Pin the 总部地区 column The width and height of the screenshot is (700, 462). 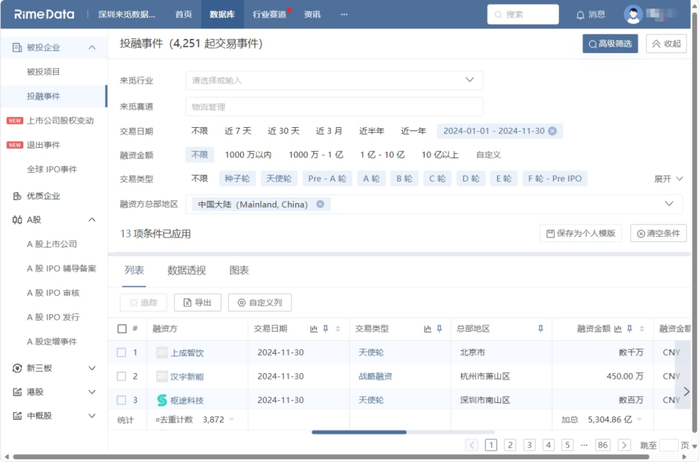click(x=541, y=329)
